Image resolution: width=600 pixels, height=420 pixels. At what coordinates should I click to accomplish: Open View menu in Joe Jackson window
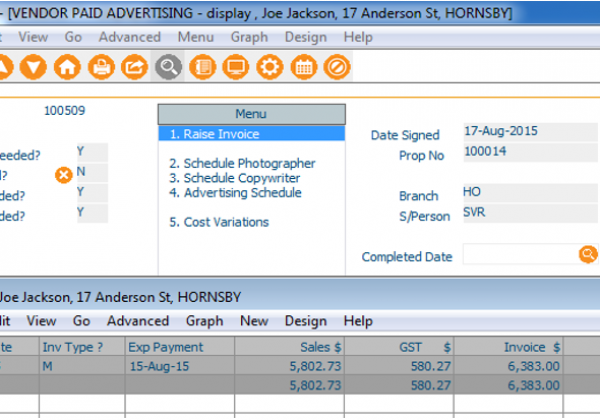(x=41, y=321)
